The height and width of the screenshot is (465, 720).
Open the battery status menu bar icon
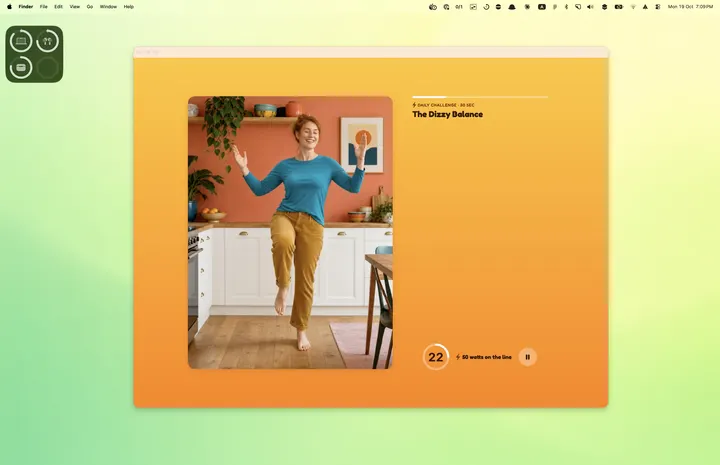point(619,7)
